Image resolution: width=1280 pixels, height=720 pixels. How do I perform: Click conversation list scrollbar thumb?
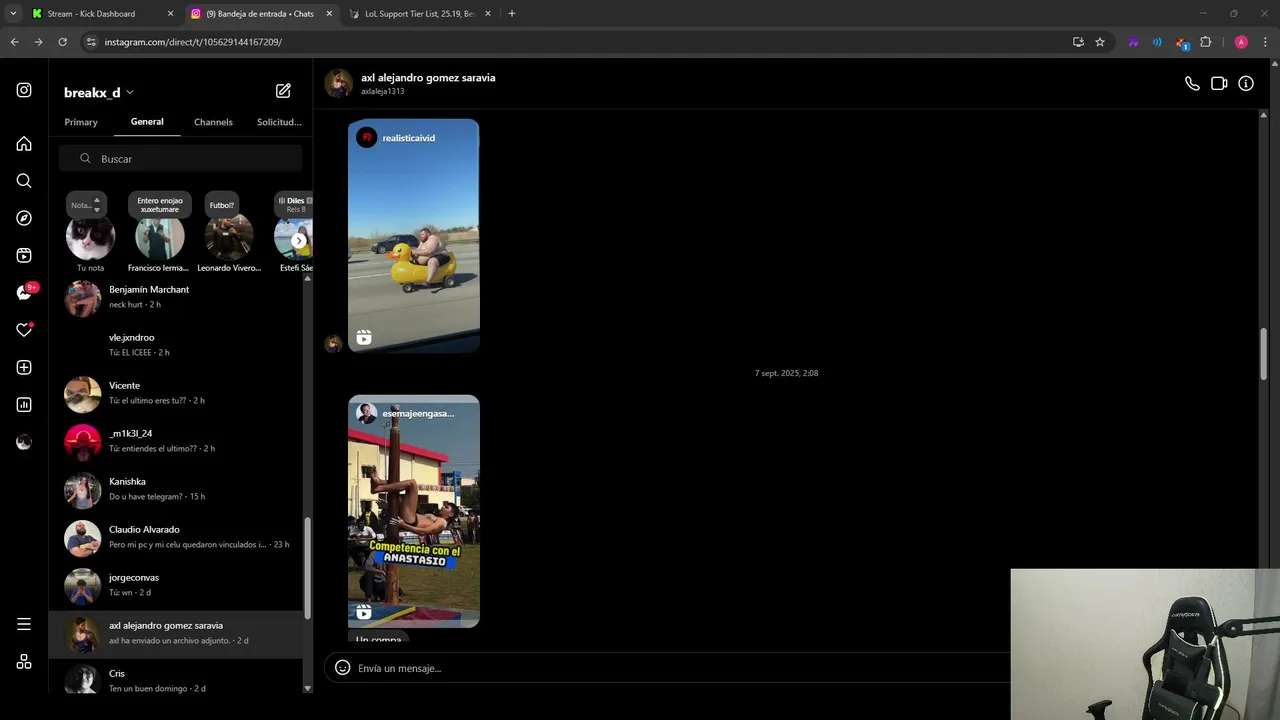[307, 568]
